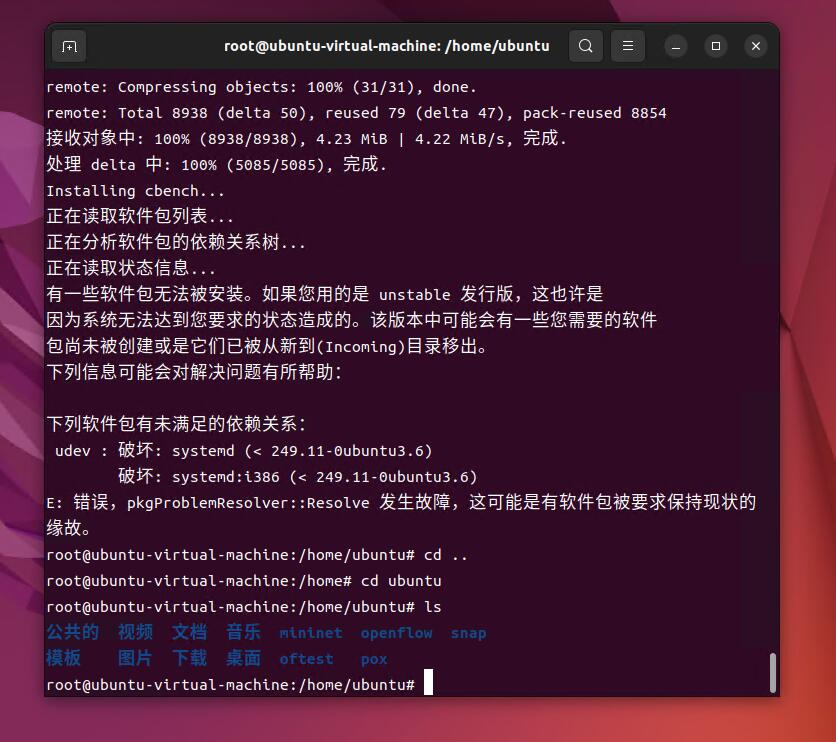836x742 pixels.
Task: Click the terminal vertical scrollbar
Action: [x=773, y=673]
